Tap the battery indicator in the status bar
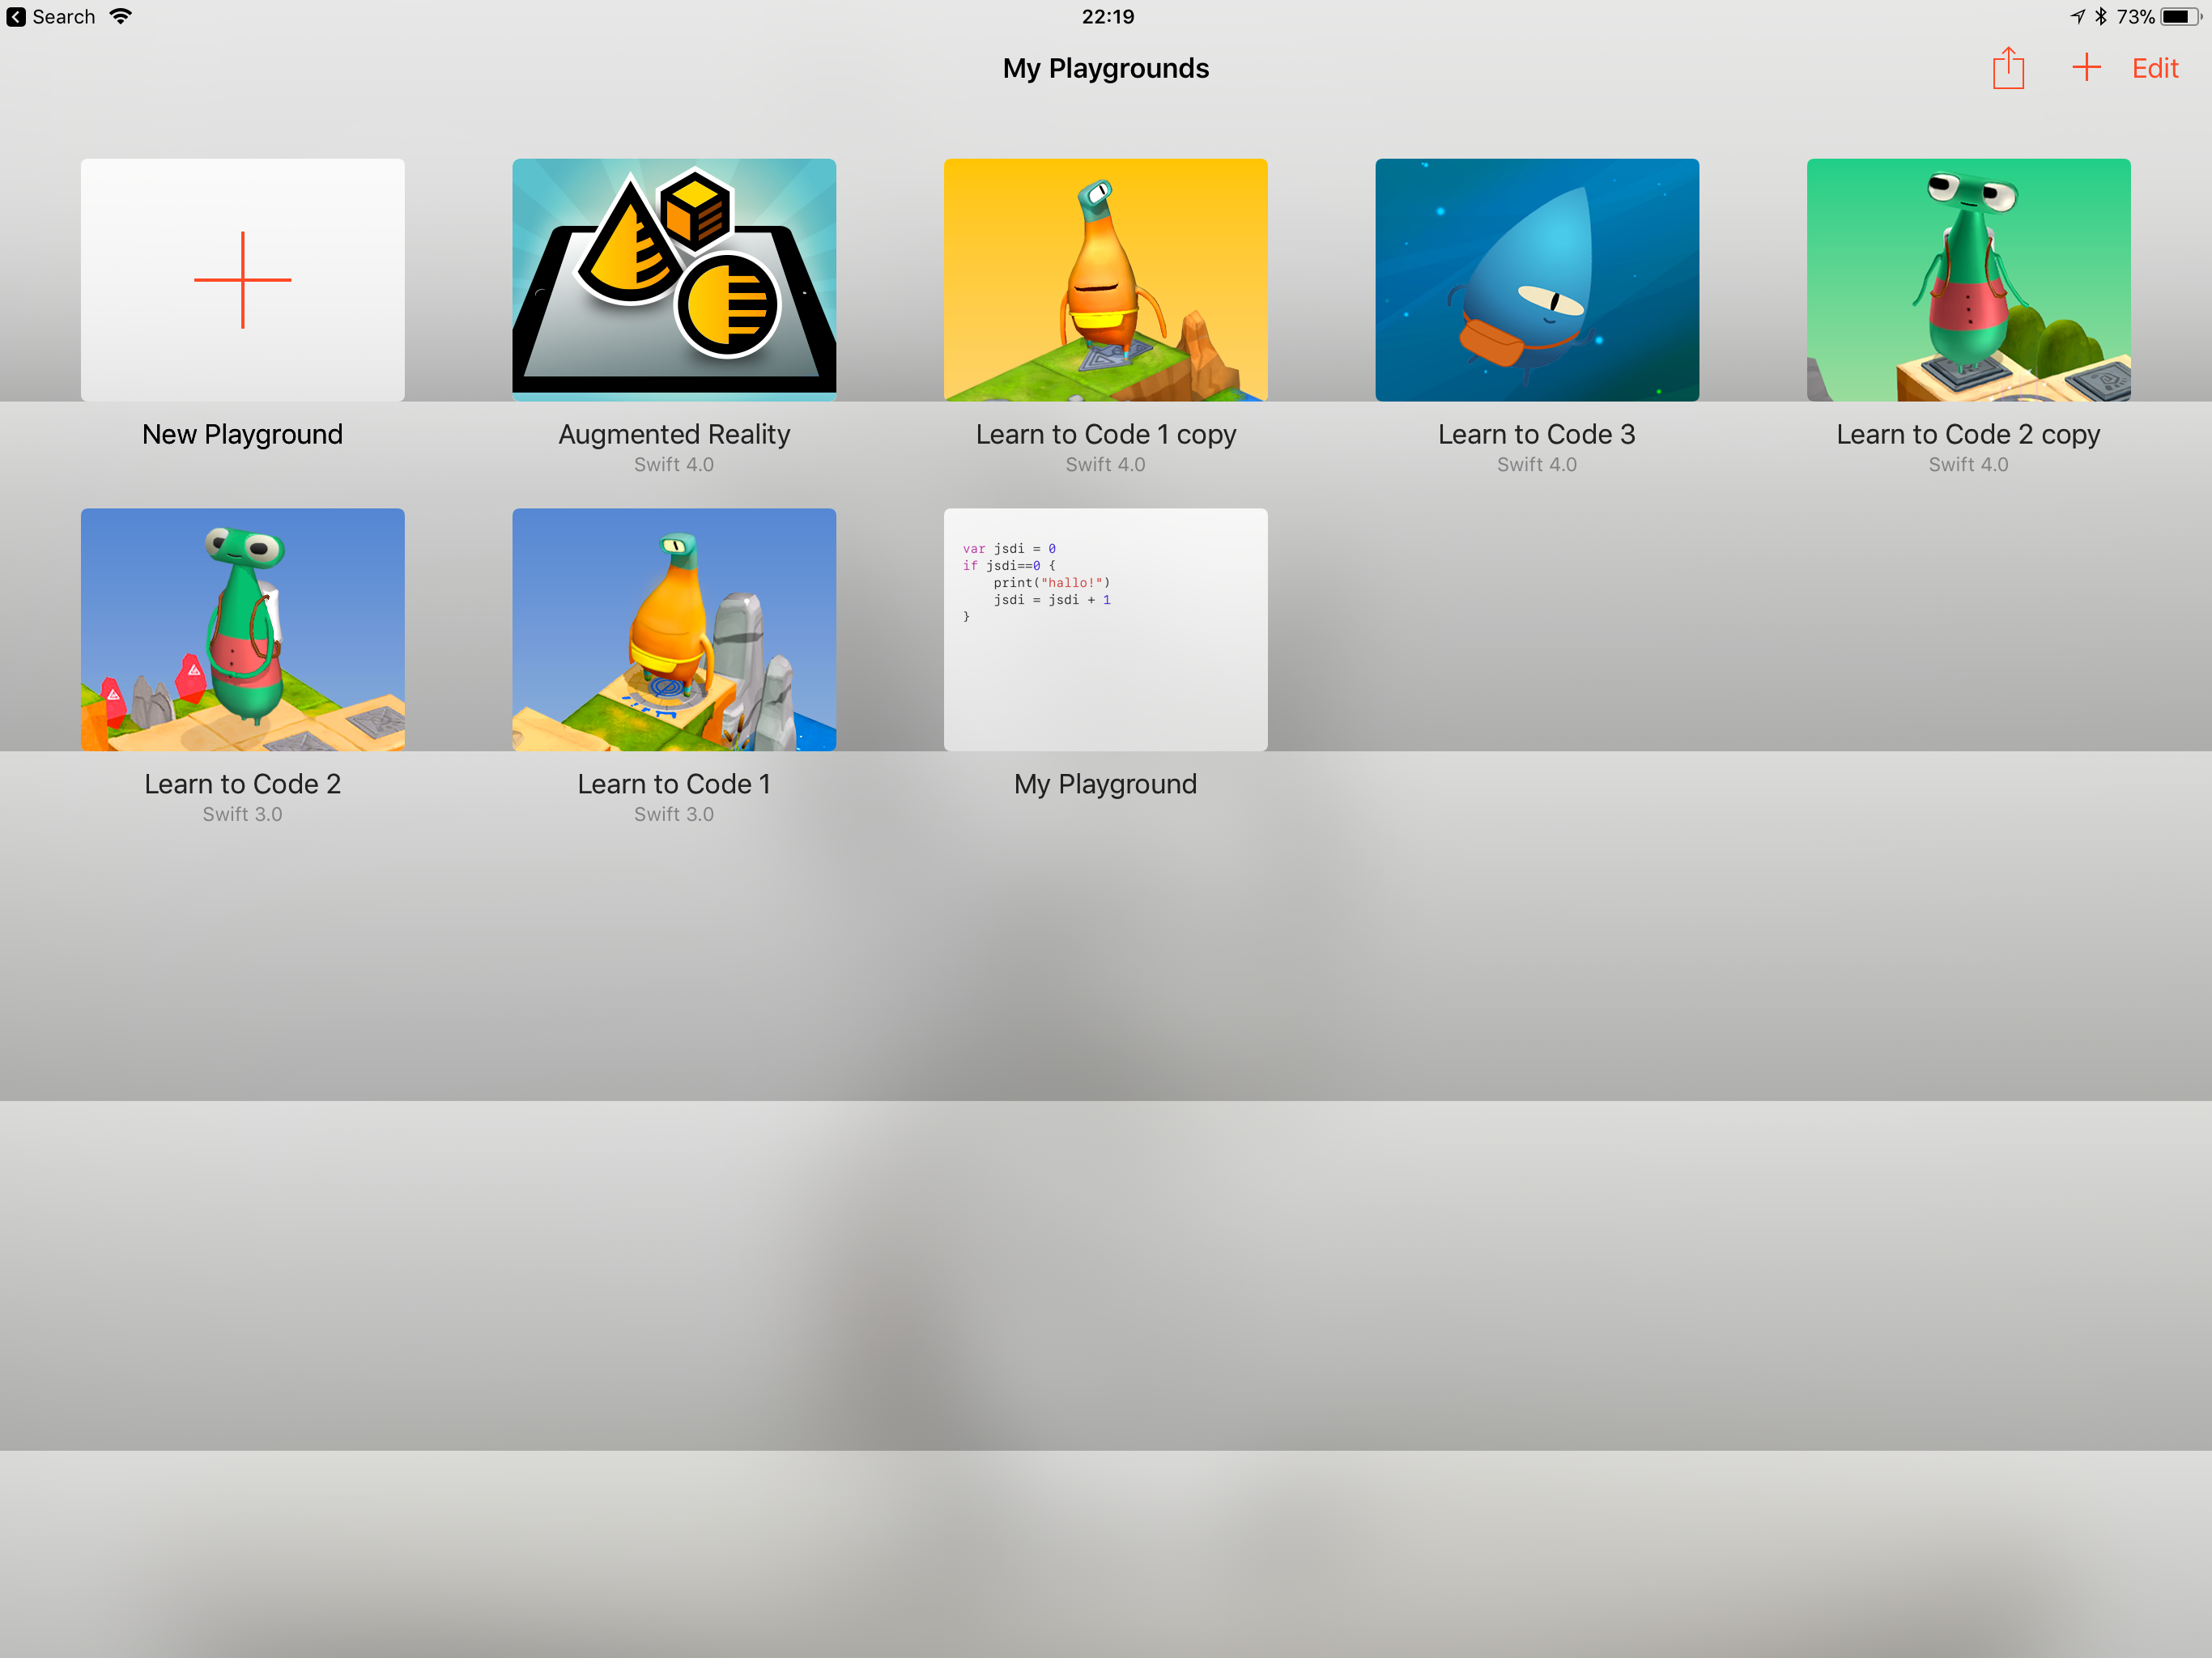Viewport: 2212px width, 1658px height. point(2181,17)
